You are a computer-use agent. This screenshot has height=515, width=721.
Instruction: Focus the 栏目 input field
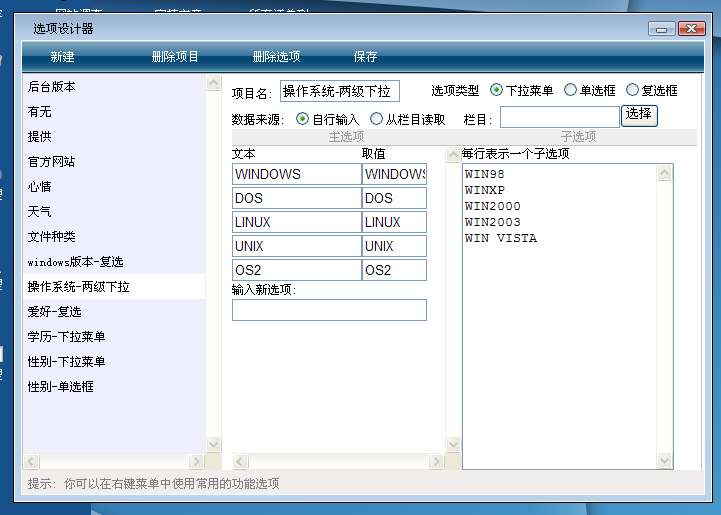[x=560, y=117]
